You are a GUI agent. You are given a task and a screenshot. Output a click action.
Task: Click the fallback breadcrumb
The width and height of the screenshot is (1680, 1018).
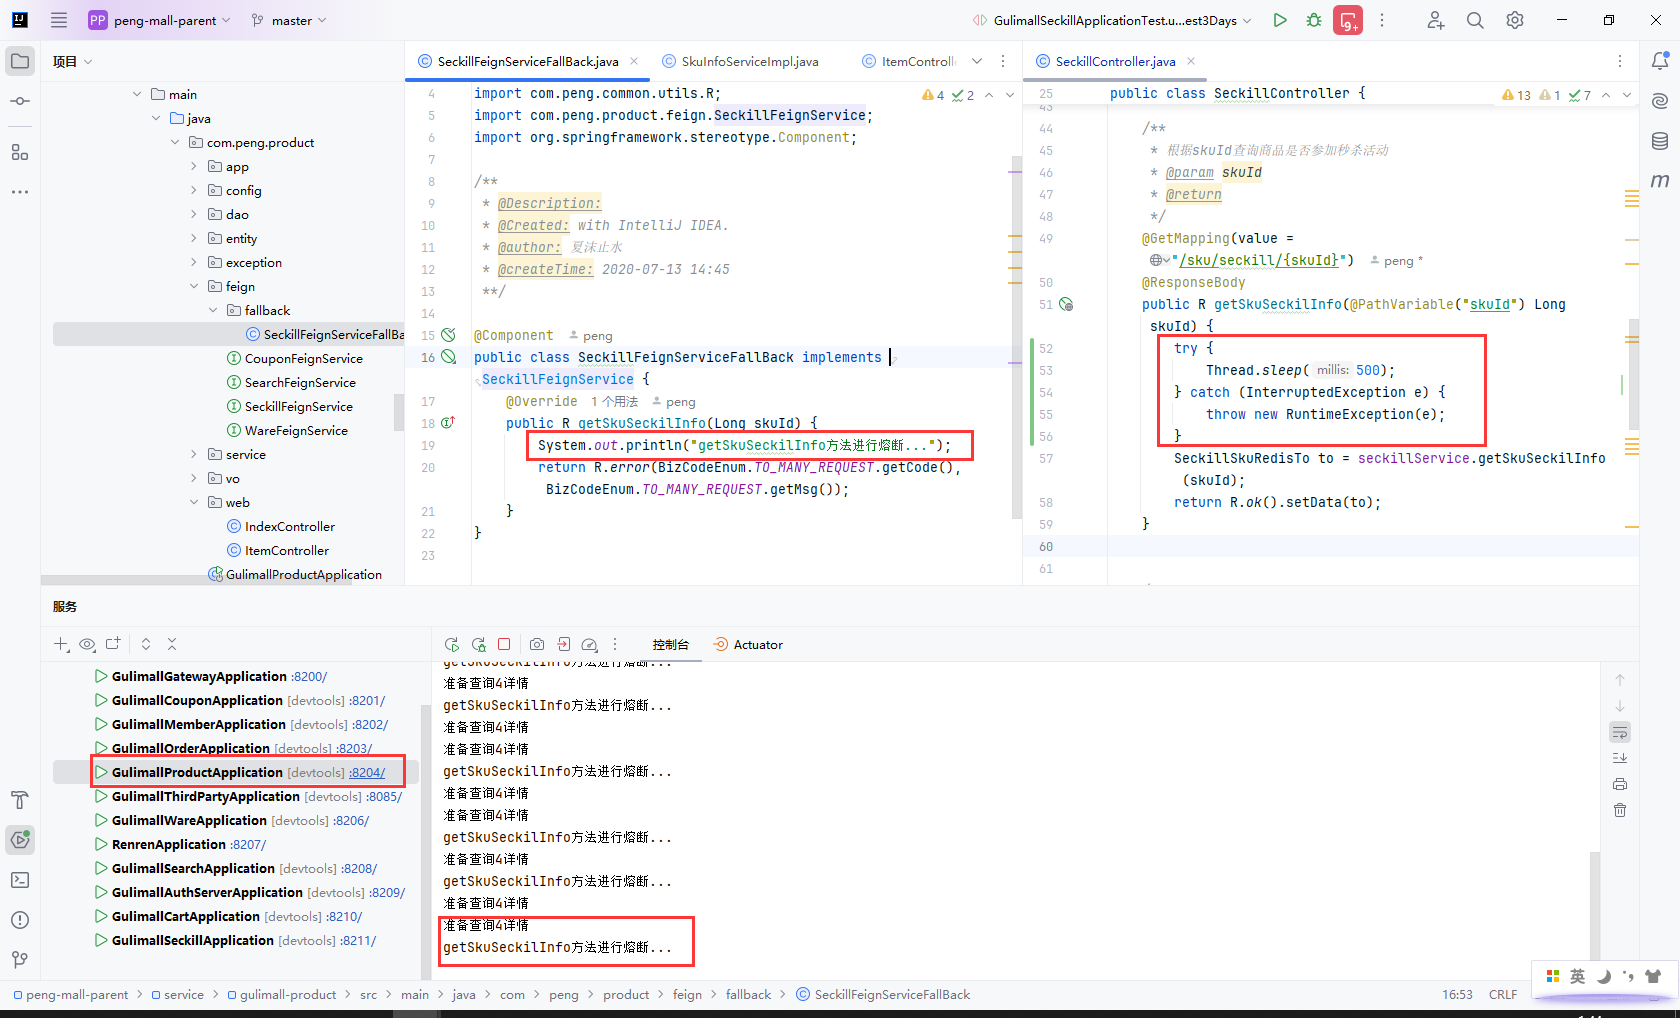pos(748,995)
